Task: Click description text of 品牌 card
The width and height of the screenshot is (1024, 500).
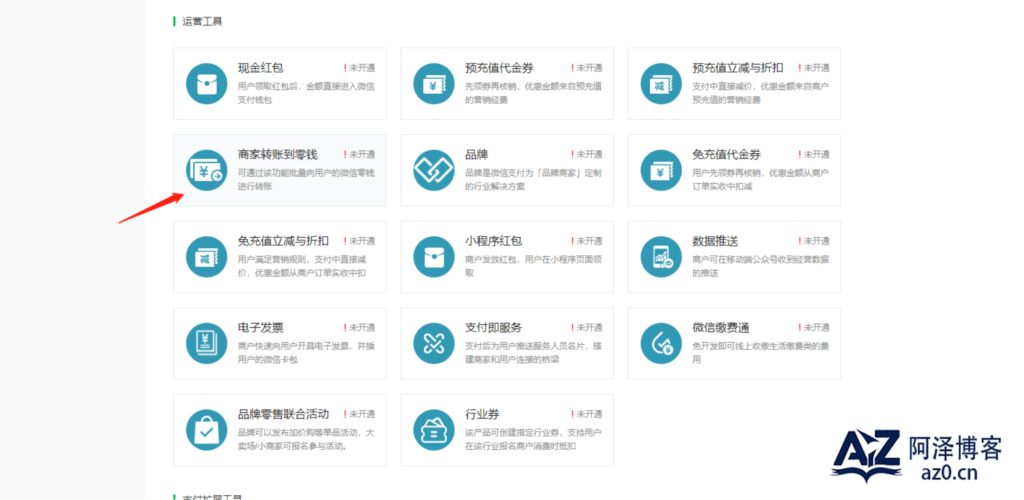Action: pyautogui.click(x=533, y=180)
